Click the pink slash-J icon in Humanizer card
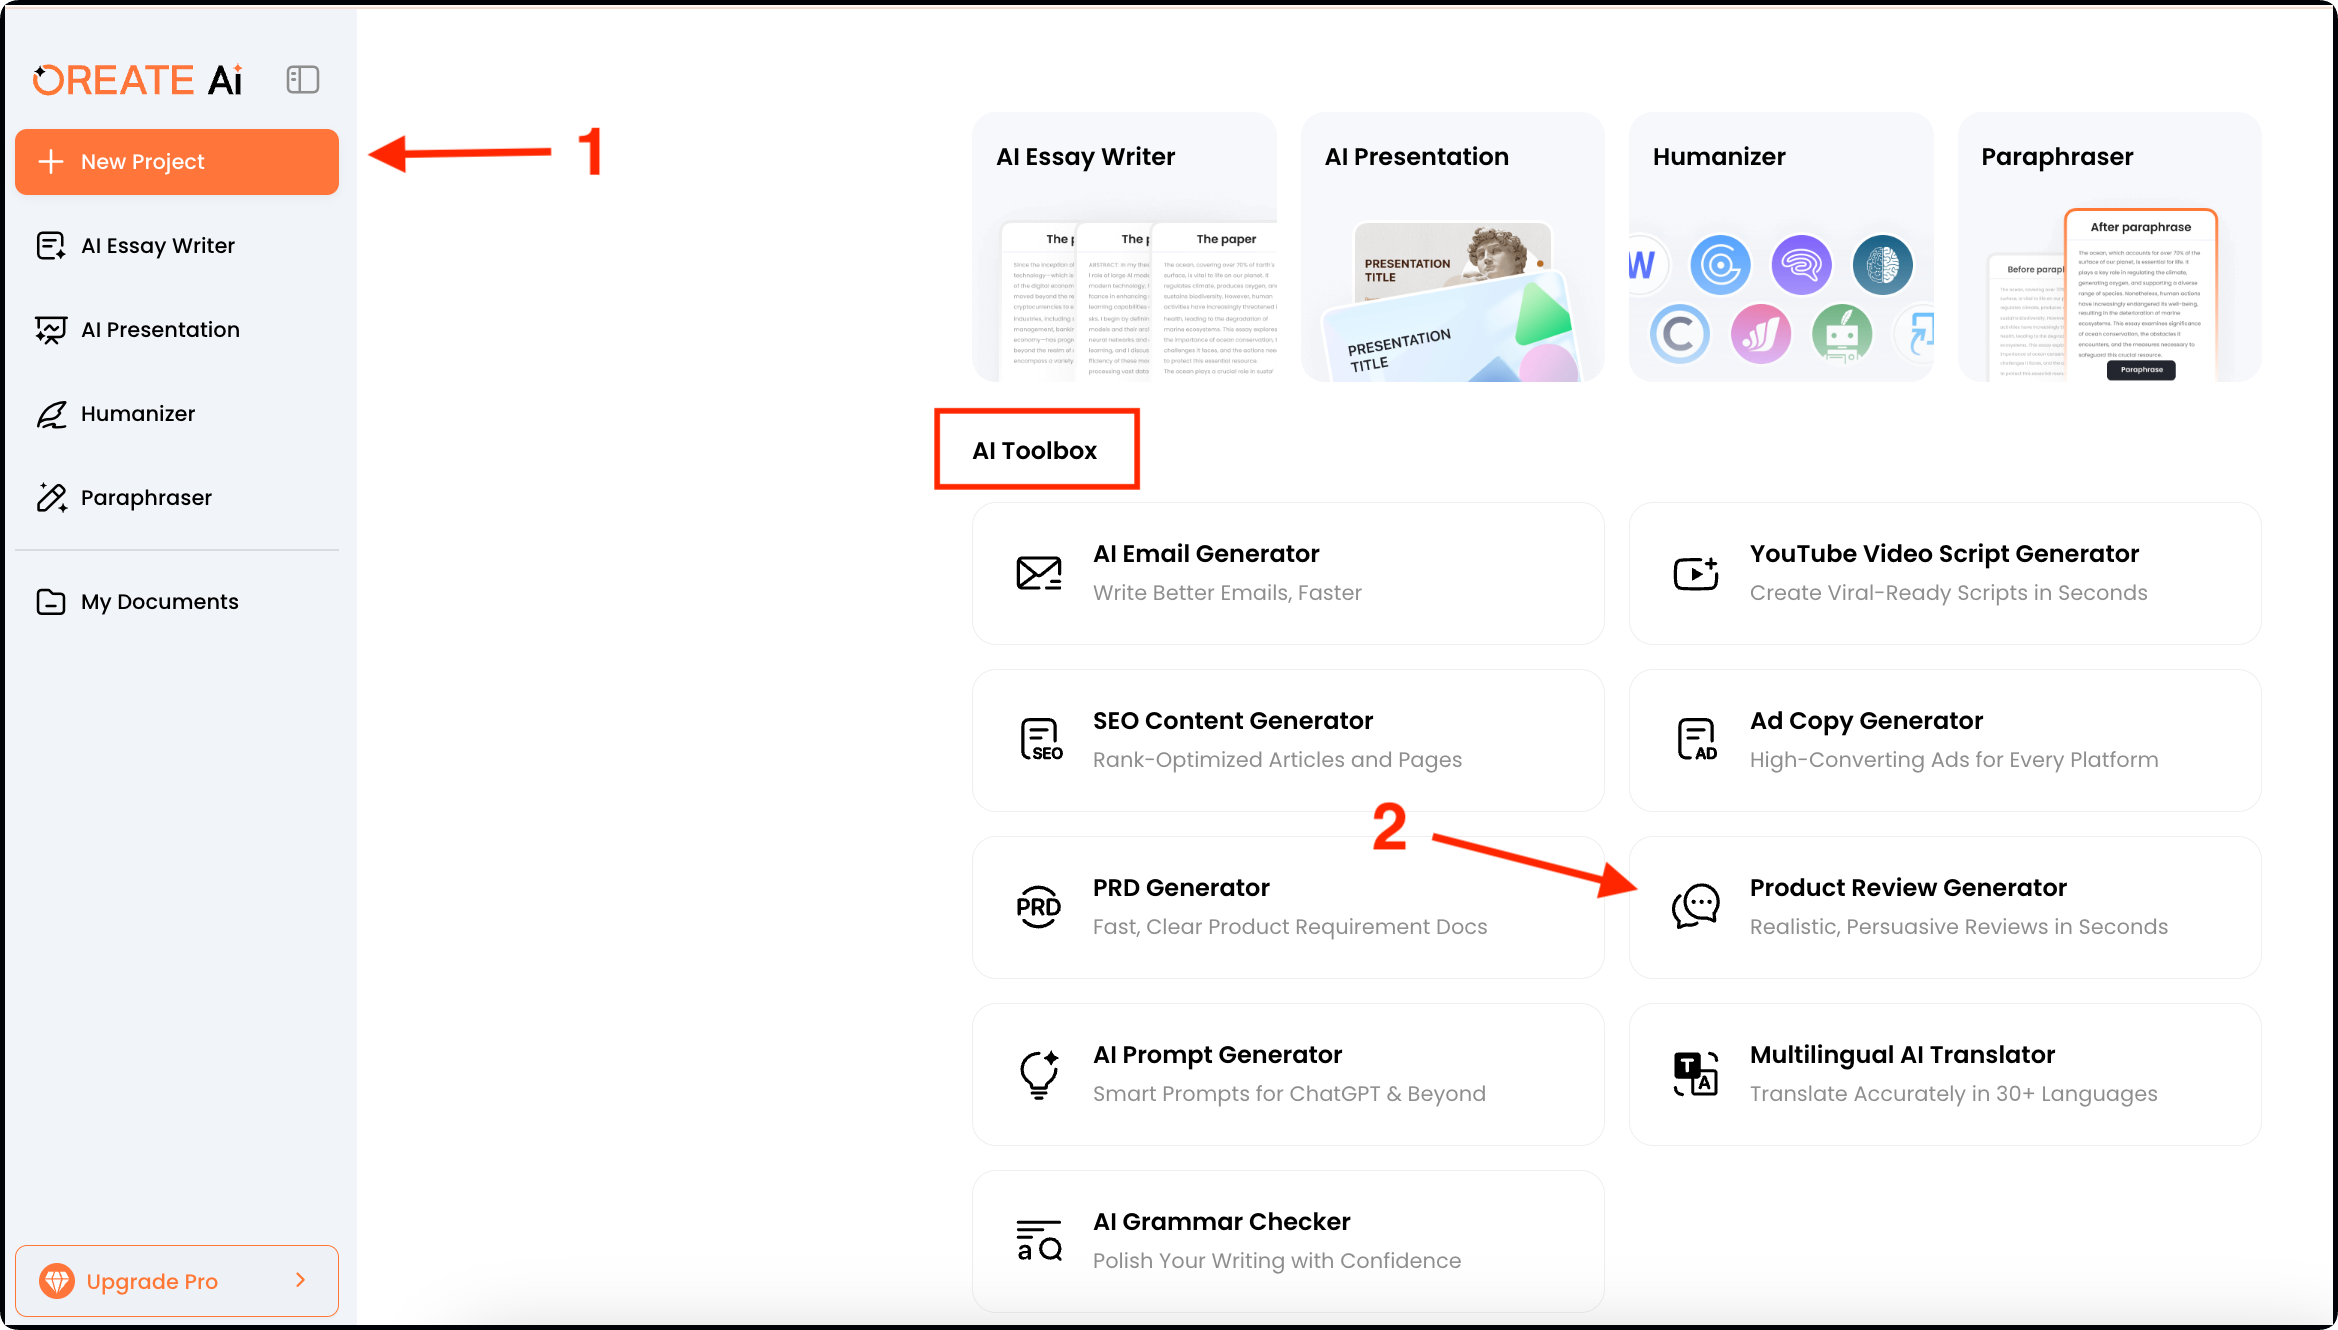 coord(1761,334)
